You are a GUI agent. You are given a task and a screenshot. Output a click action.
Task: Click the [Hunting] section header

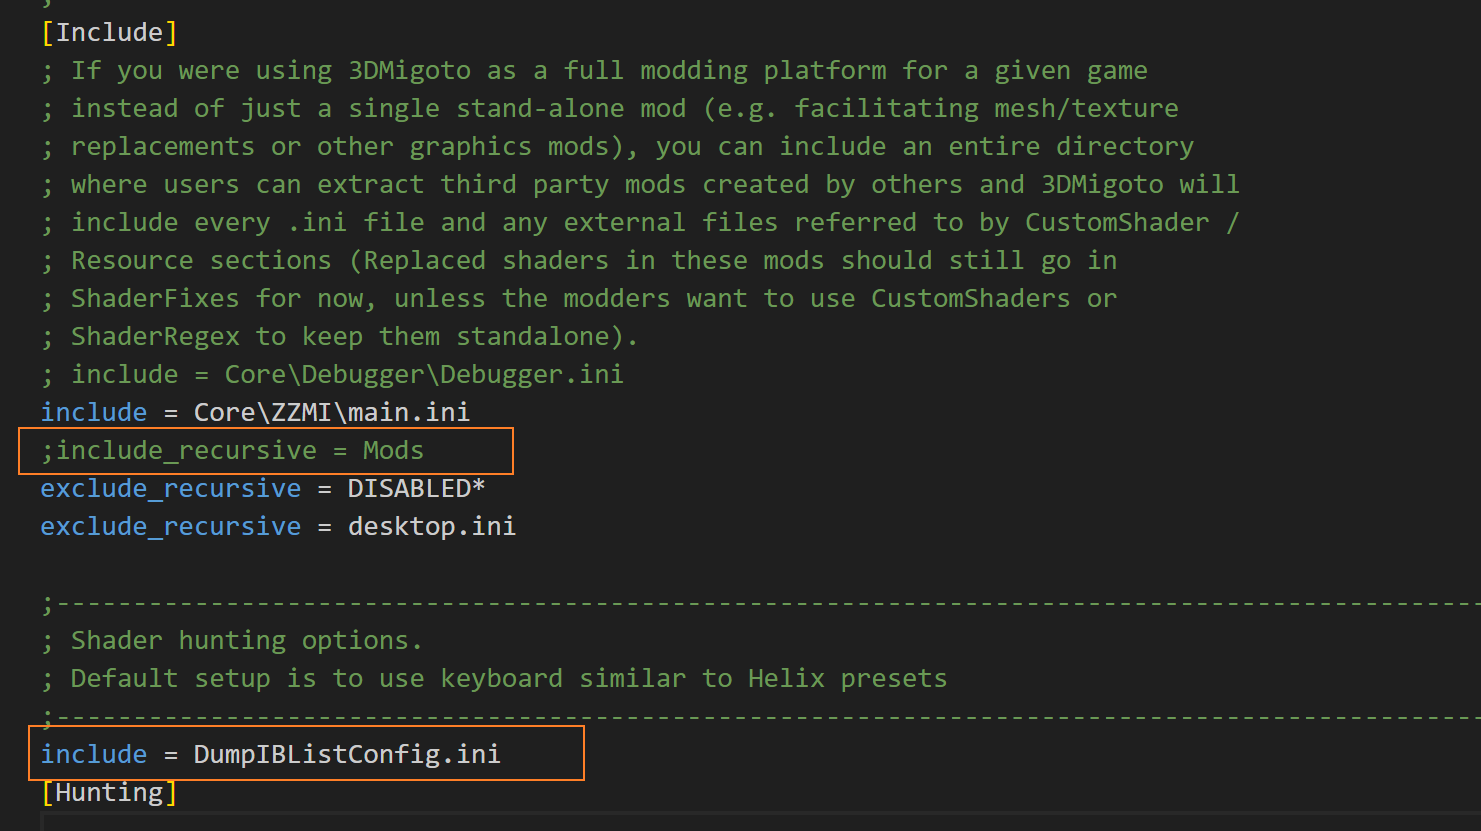click(109, 793)
